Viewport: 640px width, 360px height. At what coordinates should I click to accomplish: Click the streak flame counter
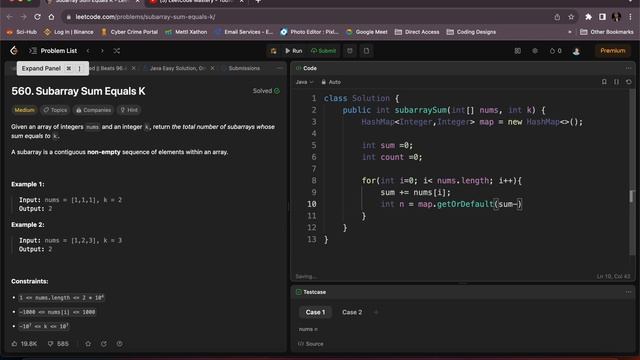click(556, 51)
